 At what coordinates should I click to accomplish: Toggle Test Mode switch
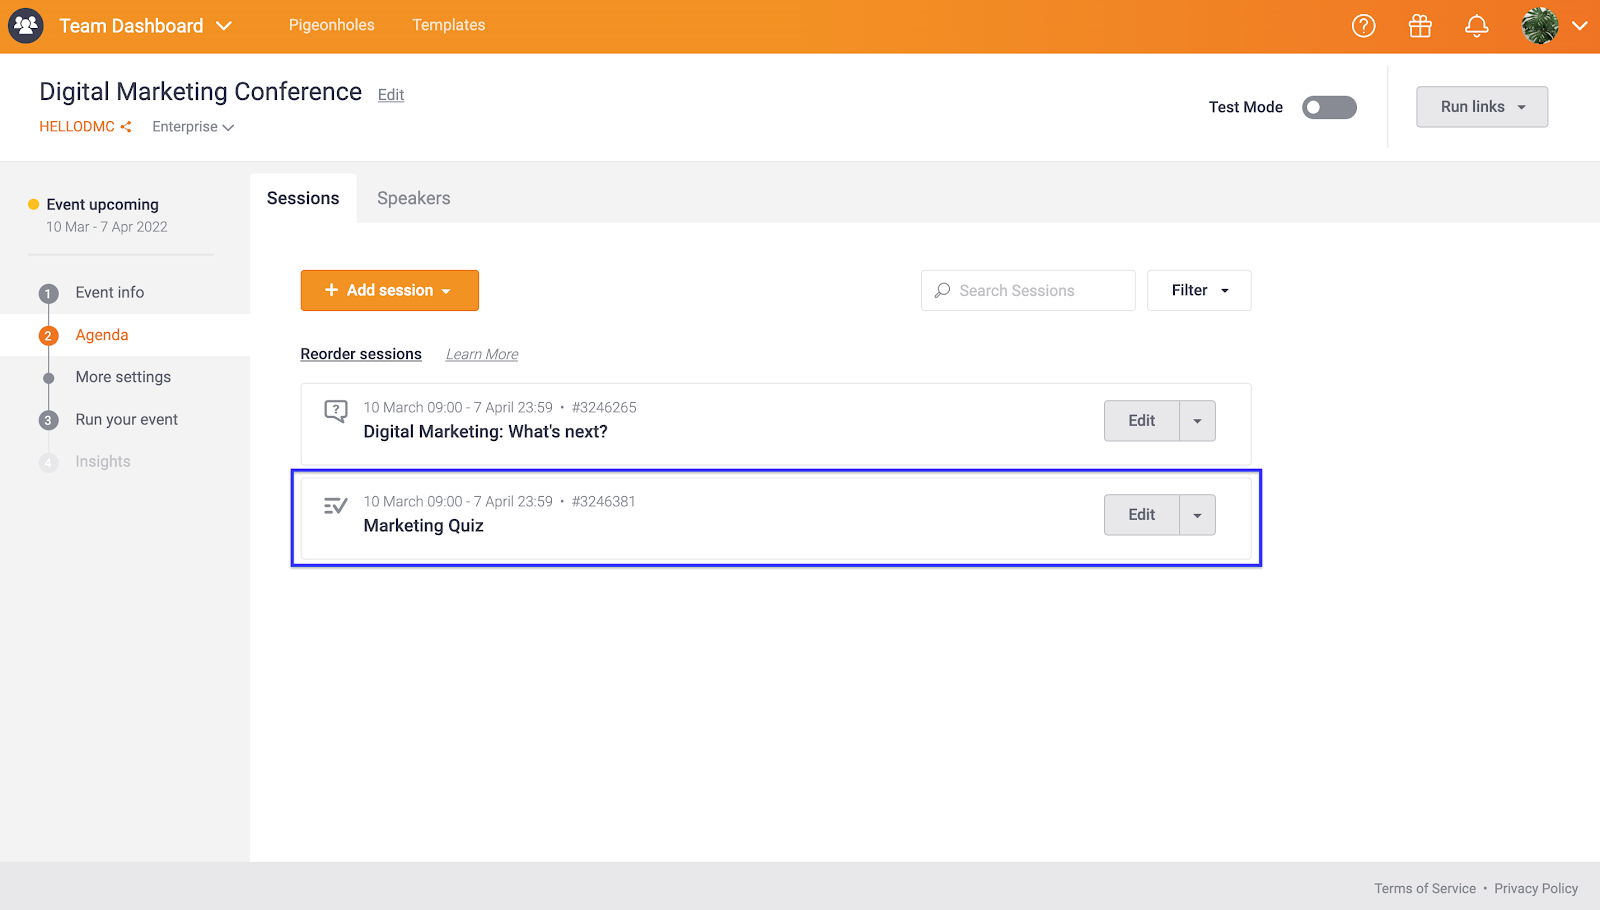1328,107
